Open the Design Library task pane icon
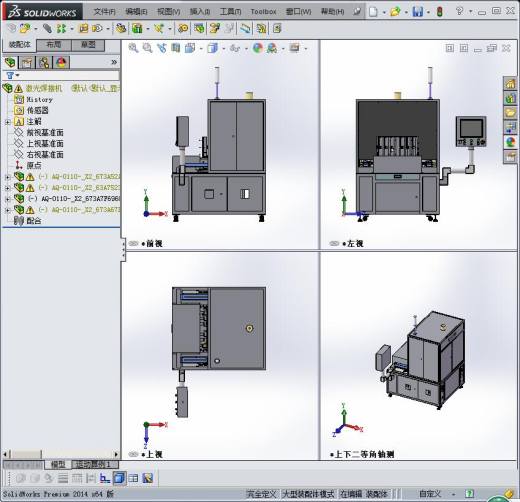The width and height of the screenshot is (520, 502). tap(510, 98)
